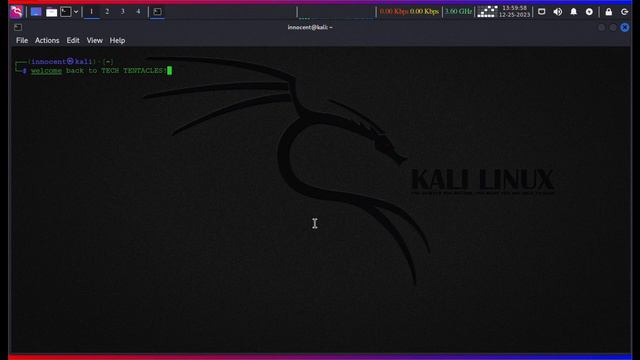Click the terminal window title icon

[x=18, y=27]
